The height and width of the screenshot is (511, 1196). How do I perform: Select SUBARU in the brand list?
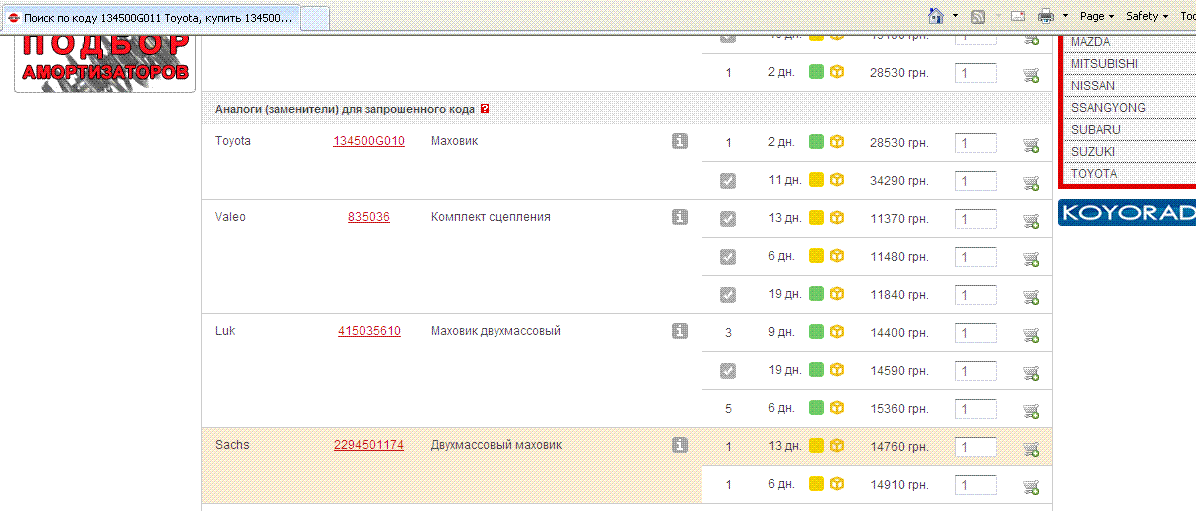[1096, 130]
